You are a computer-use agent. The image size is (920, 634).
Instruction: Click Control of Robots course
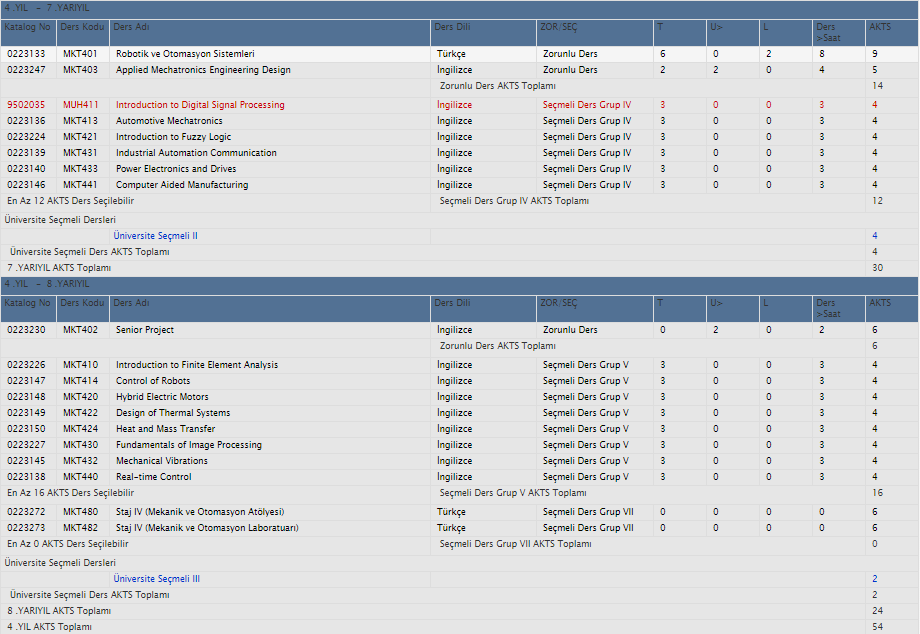tap(153, 381)
